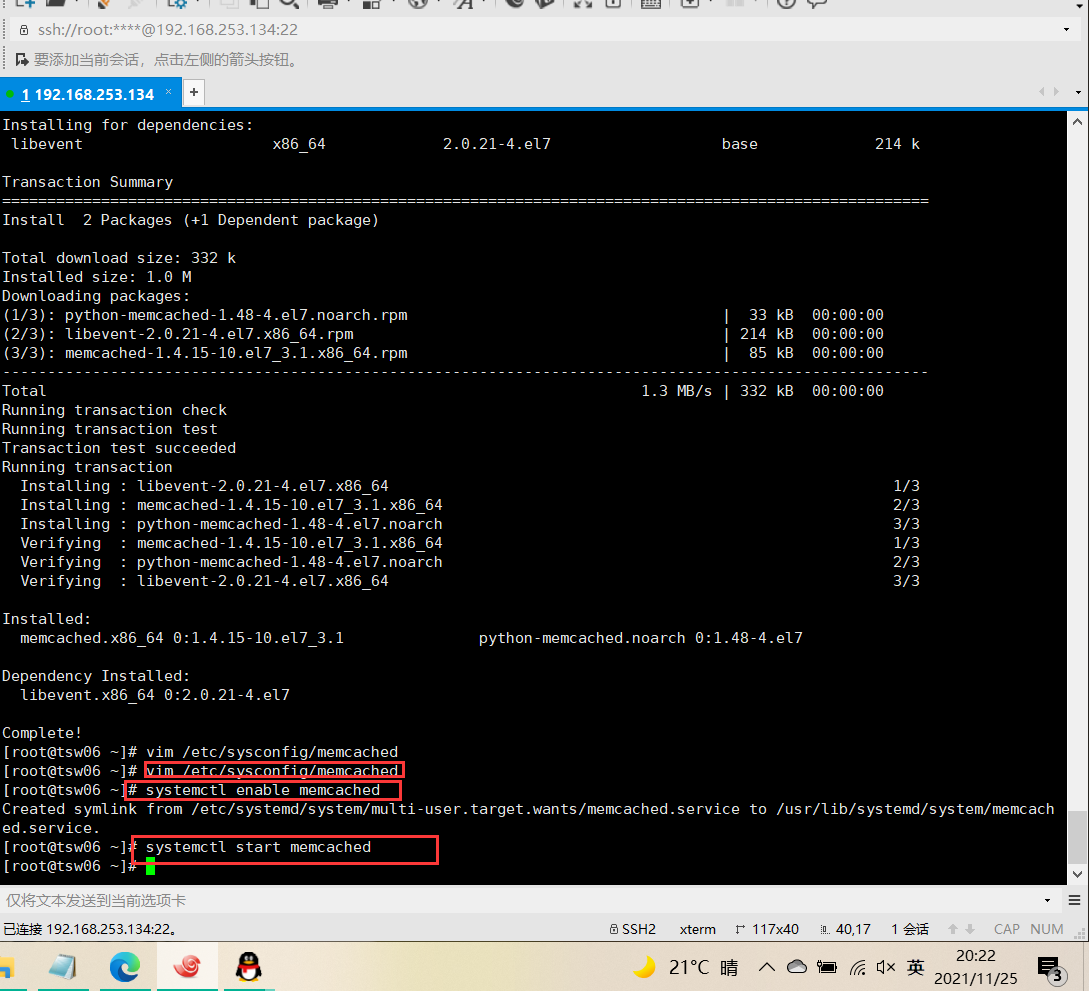Toggle the 英 input method indicator
Image resolution: width=1089 pixels, height=991 pixels.
pos(915,967)
